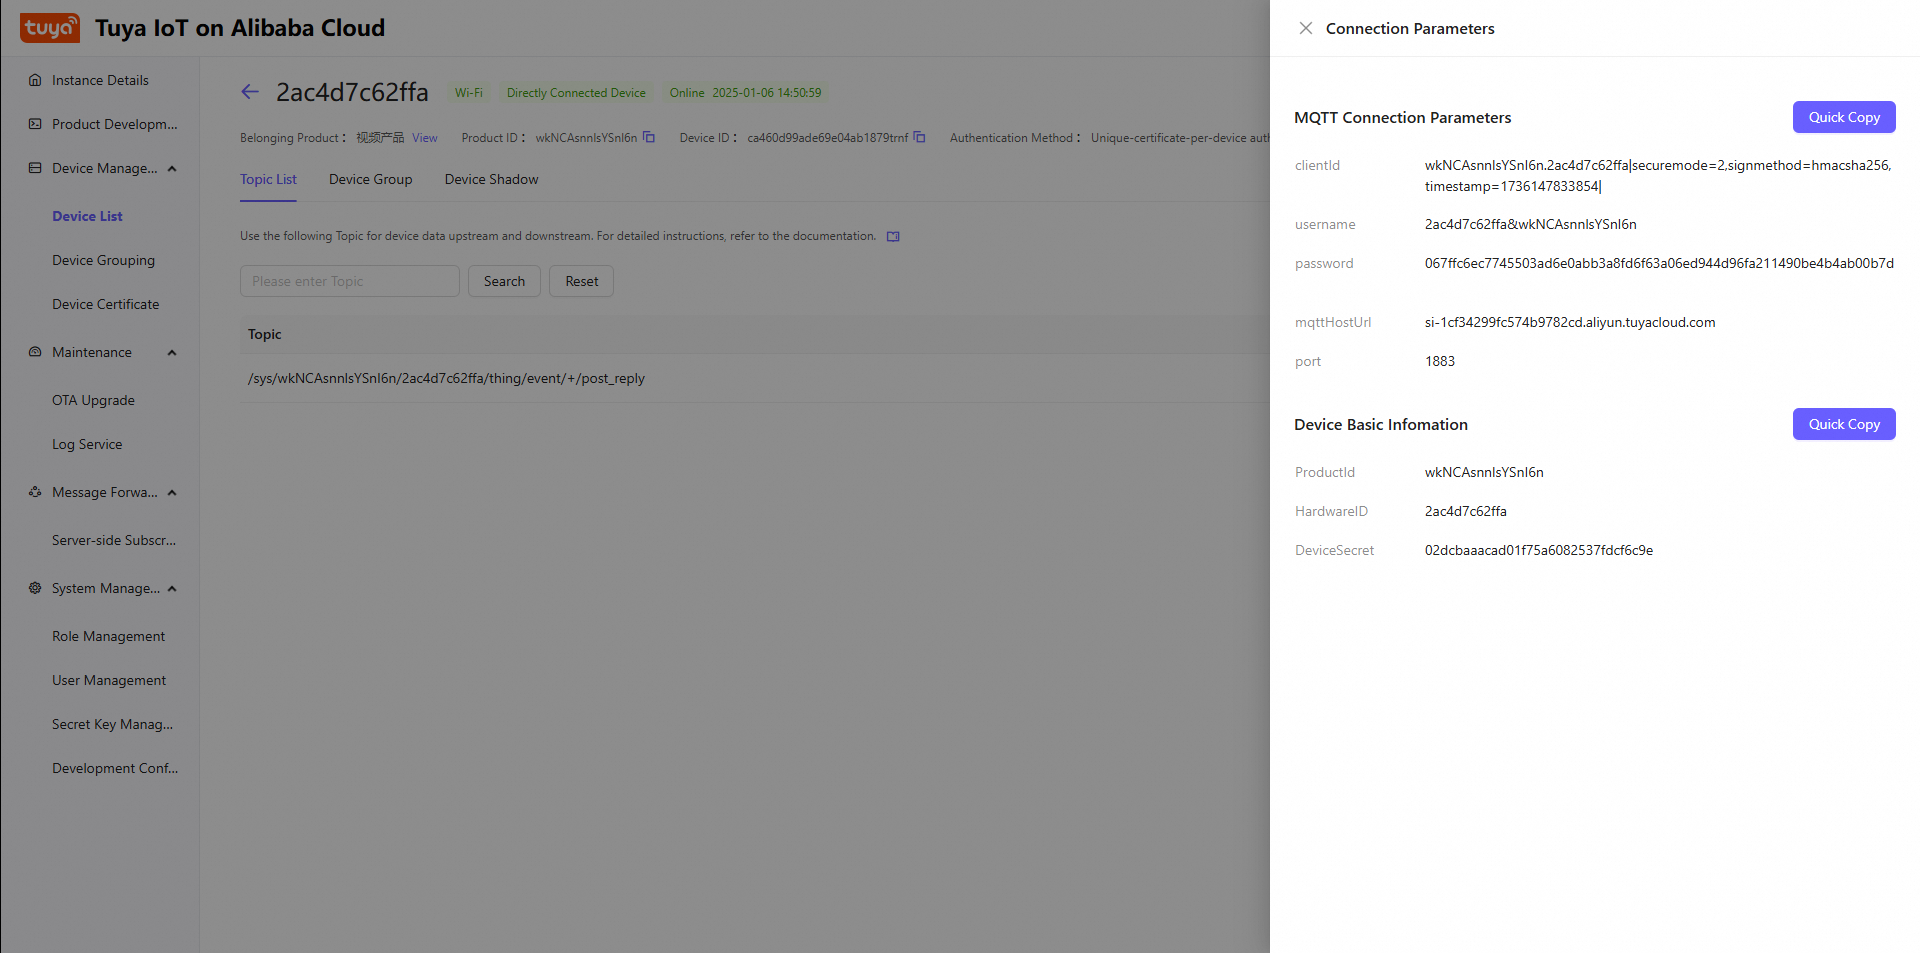Quick Copy the Device Basic Information
Viewport: 1920px width, 953px height.
click(x=1844, y=424)
